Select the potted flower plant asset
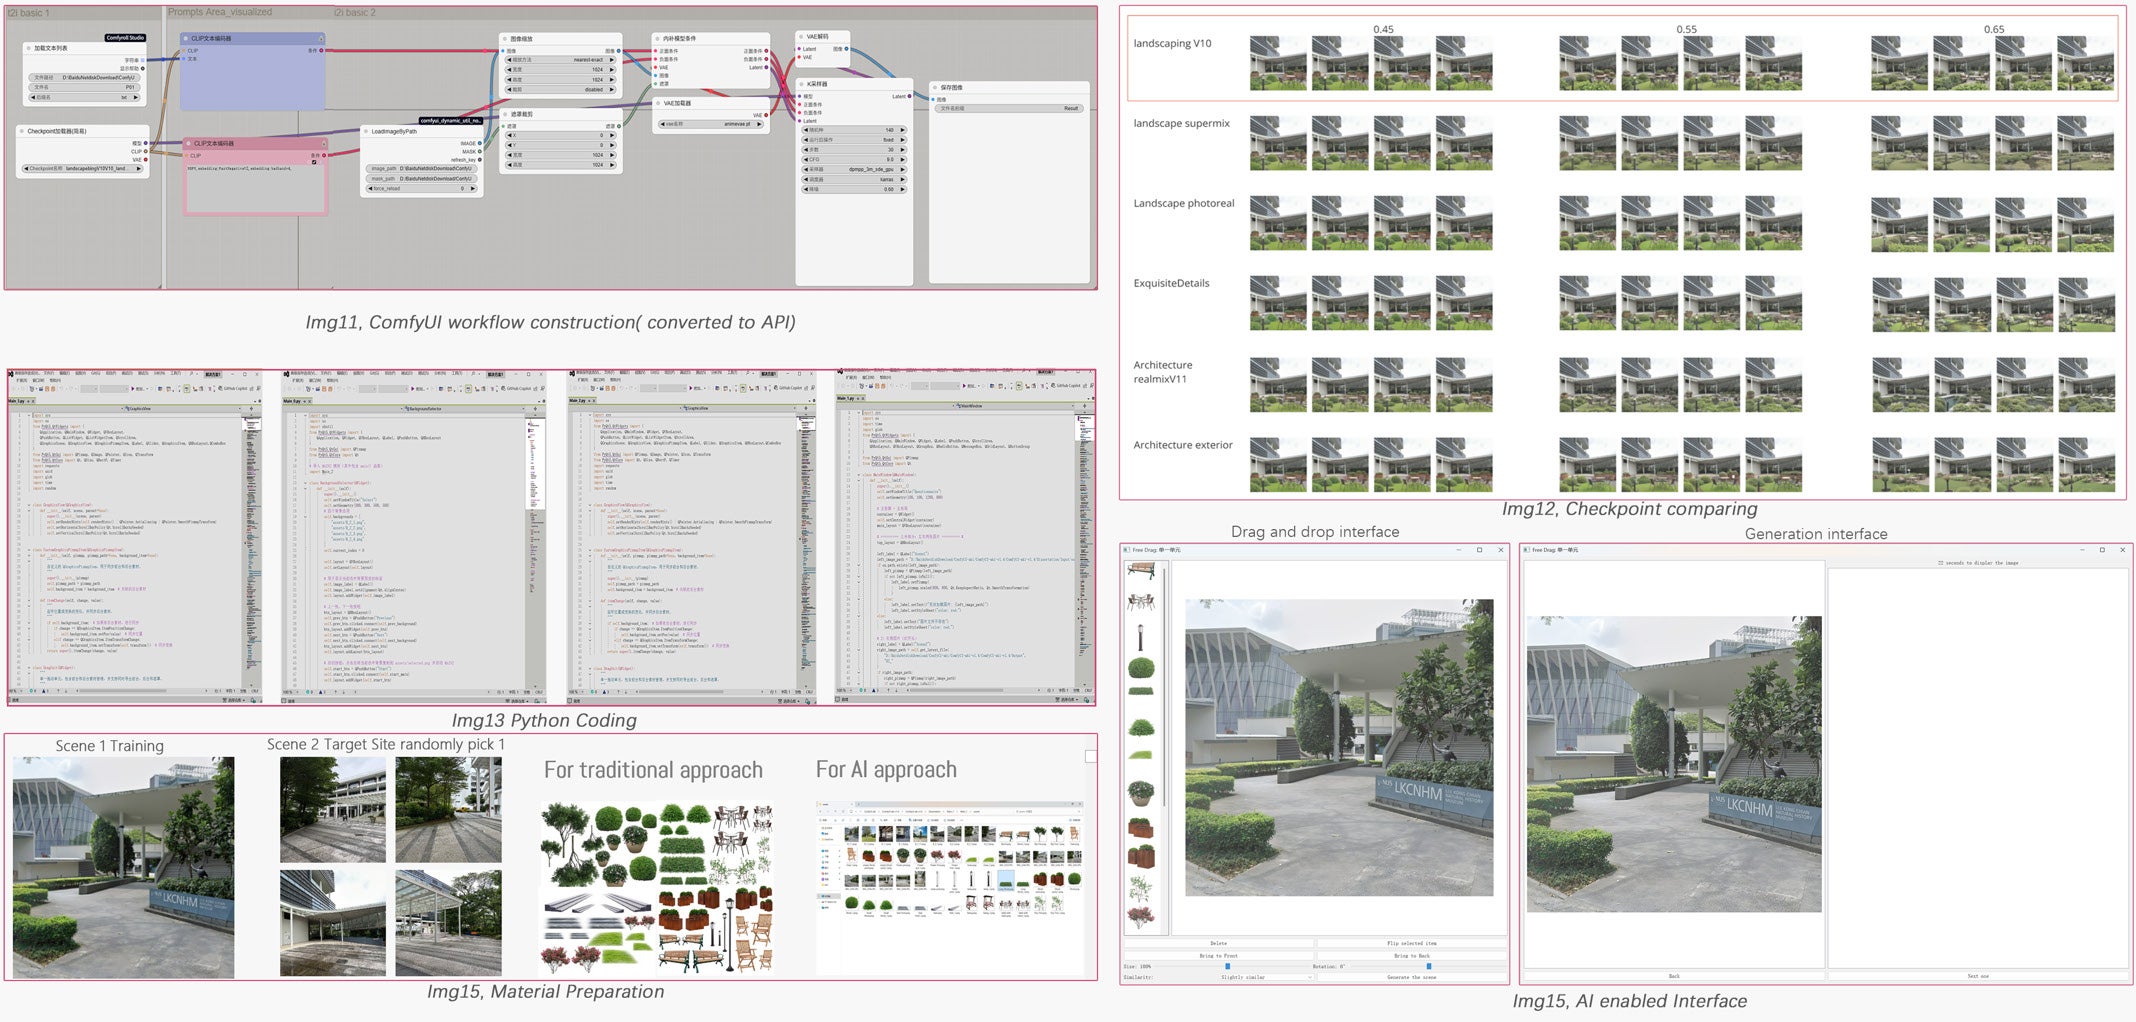 pyautogui.click(x=1141, y=793)
